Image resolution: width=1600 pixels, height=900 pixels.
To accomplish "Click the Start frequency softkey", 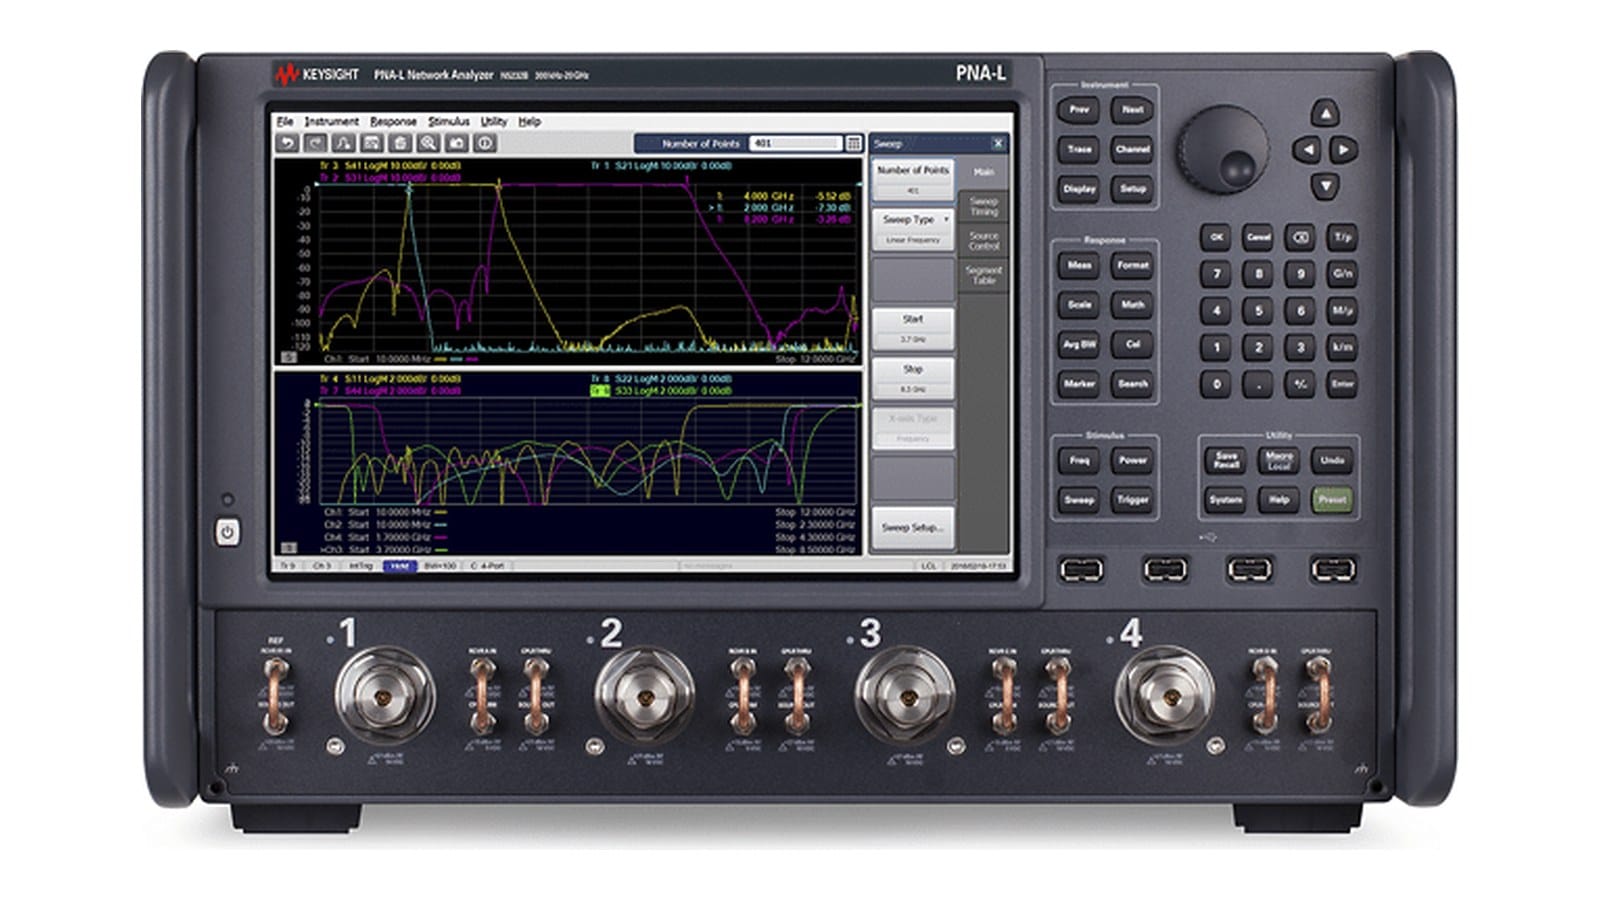I will [913, 329].
